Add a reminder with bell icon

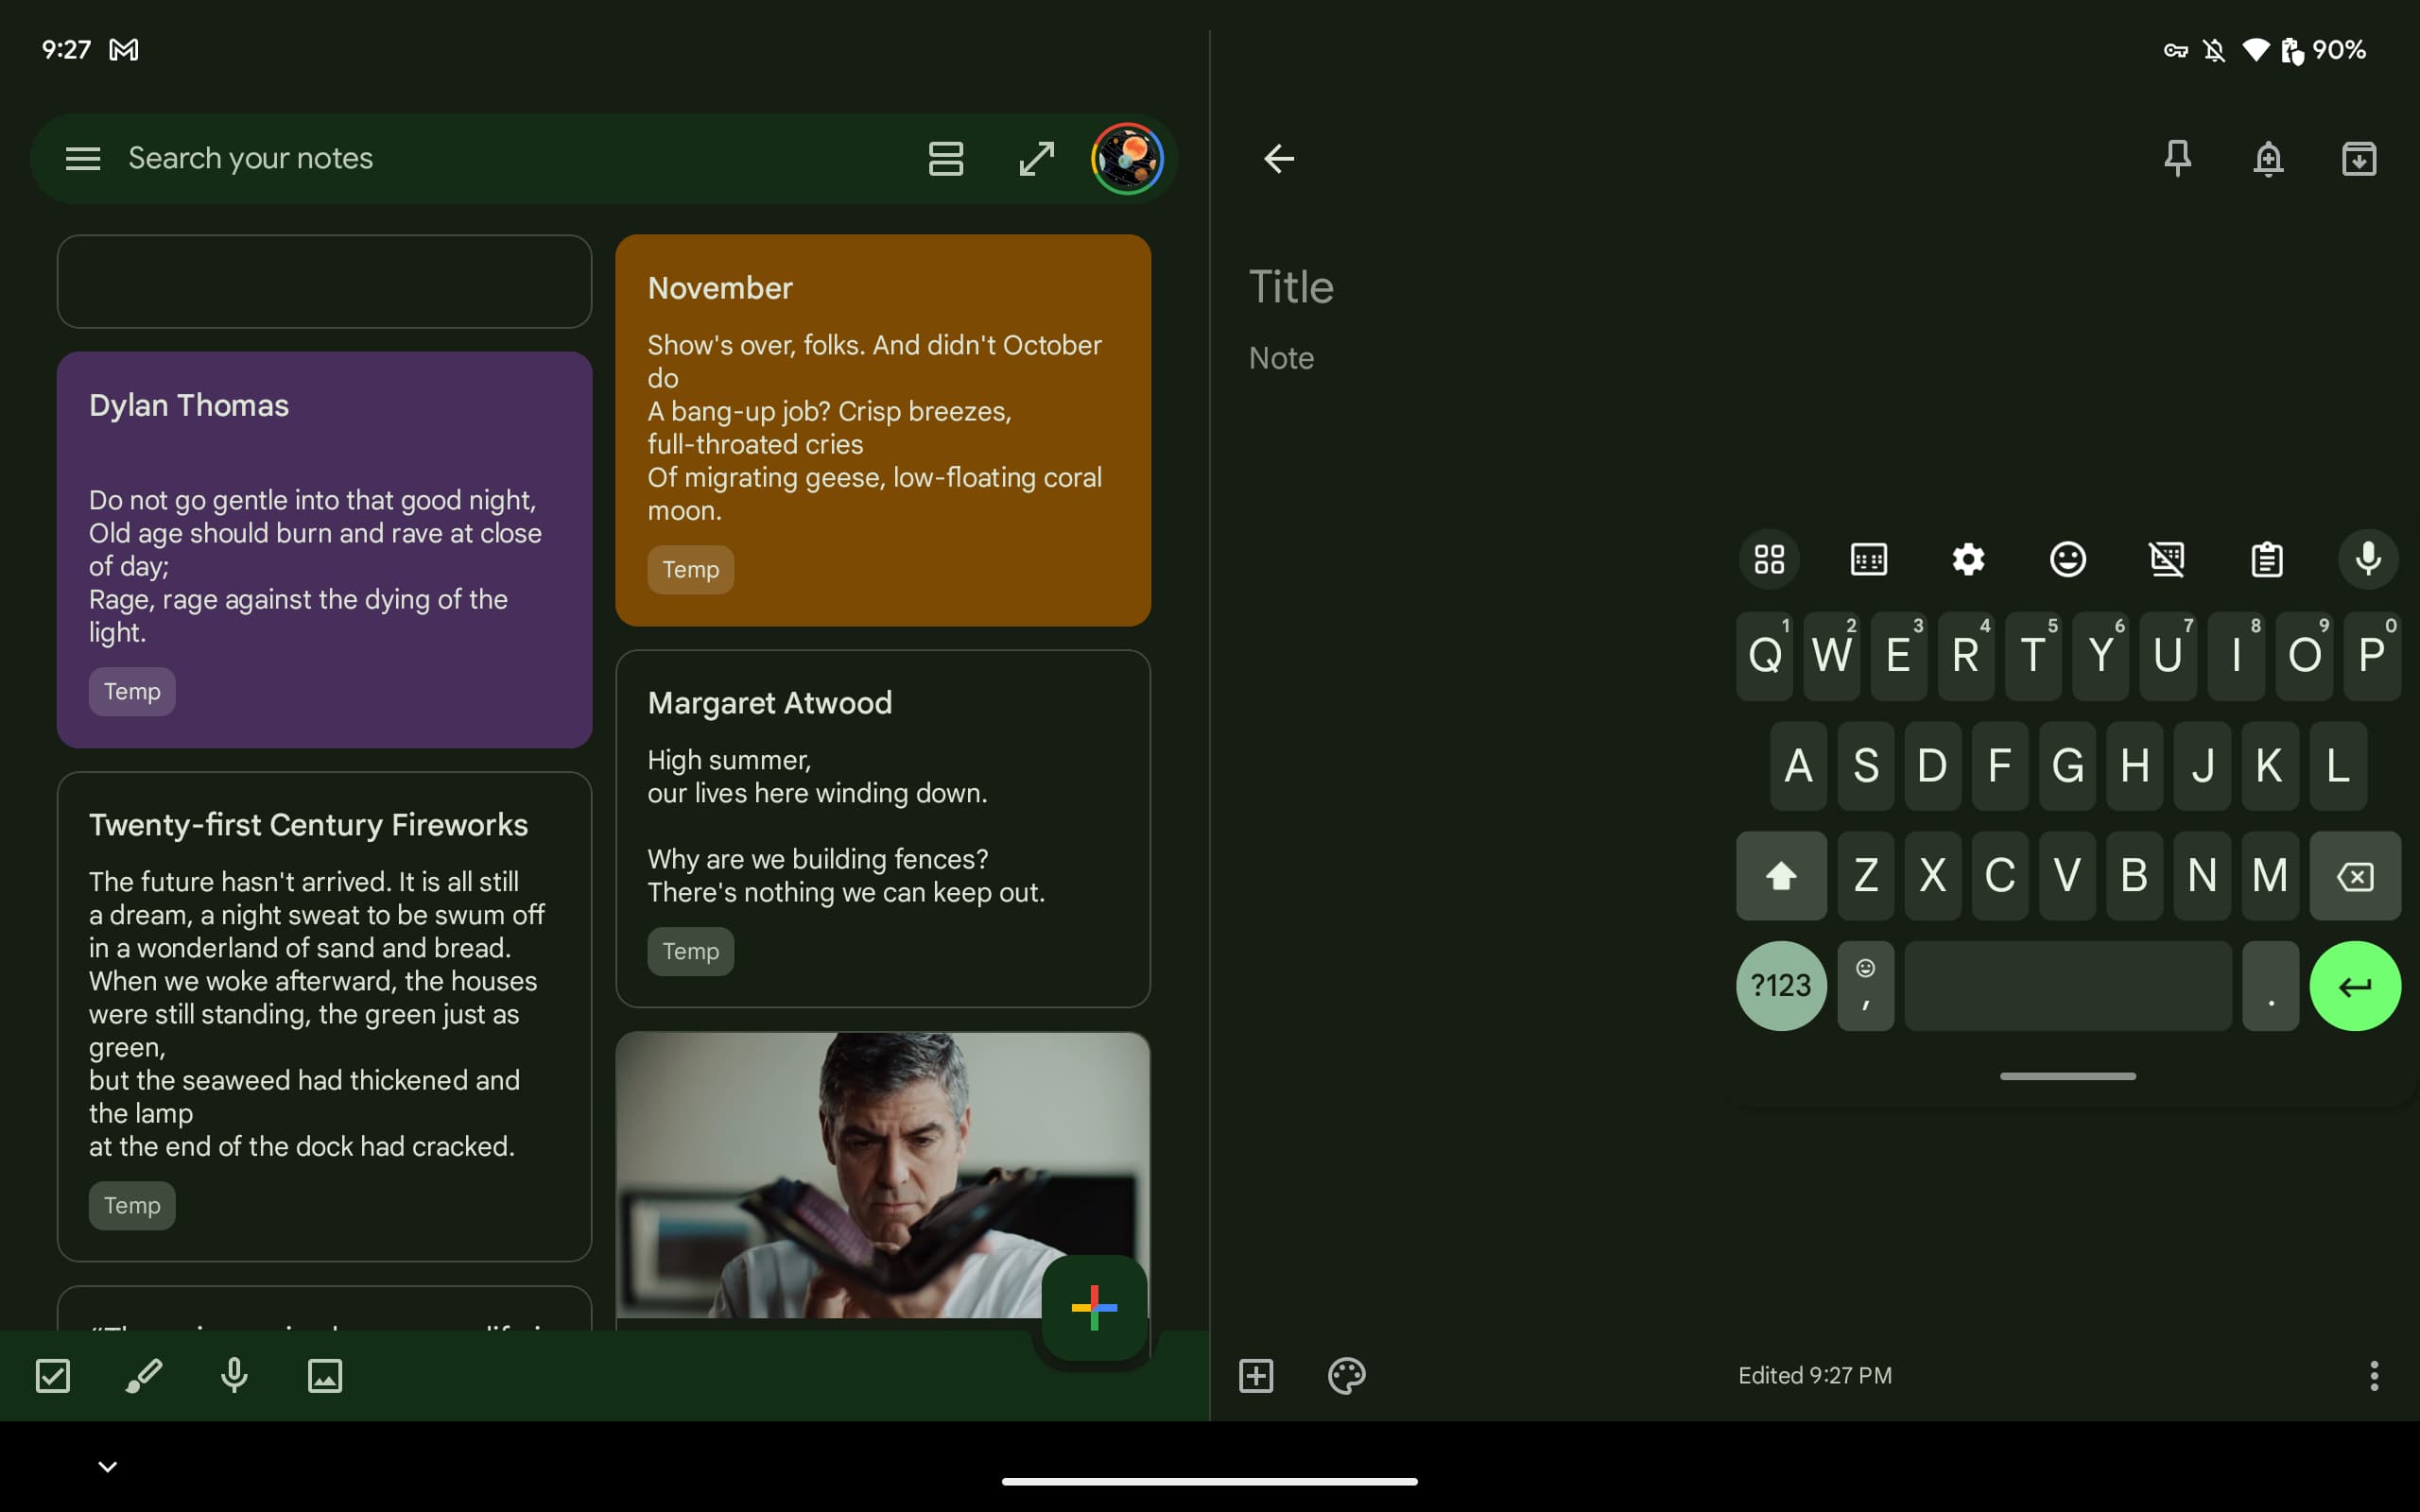(2268, 158)
